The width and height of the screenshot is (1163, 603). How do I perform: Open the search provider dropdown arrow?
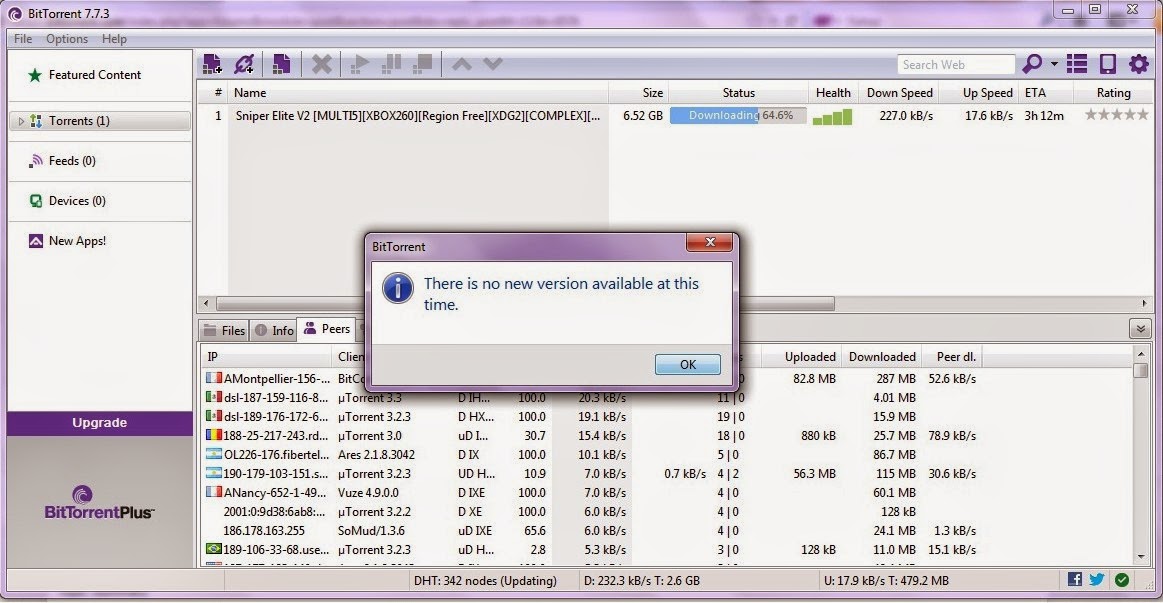pos(1054,64)
